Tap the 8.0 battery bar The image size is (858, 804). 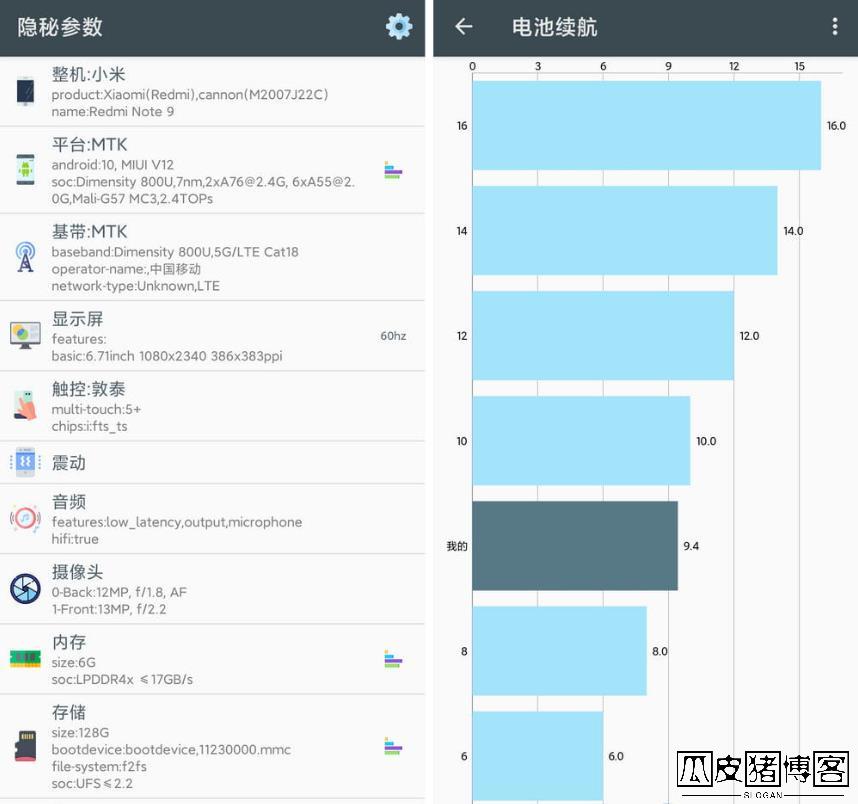coord(560,651)
